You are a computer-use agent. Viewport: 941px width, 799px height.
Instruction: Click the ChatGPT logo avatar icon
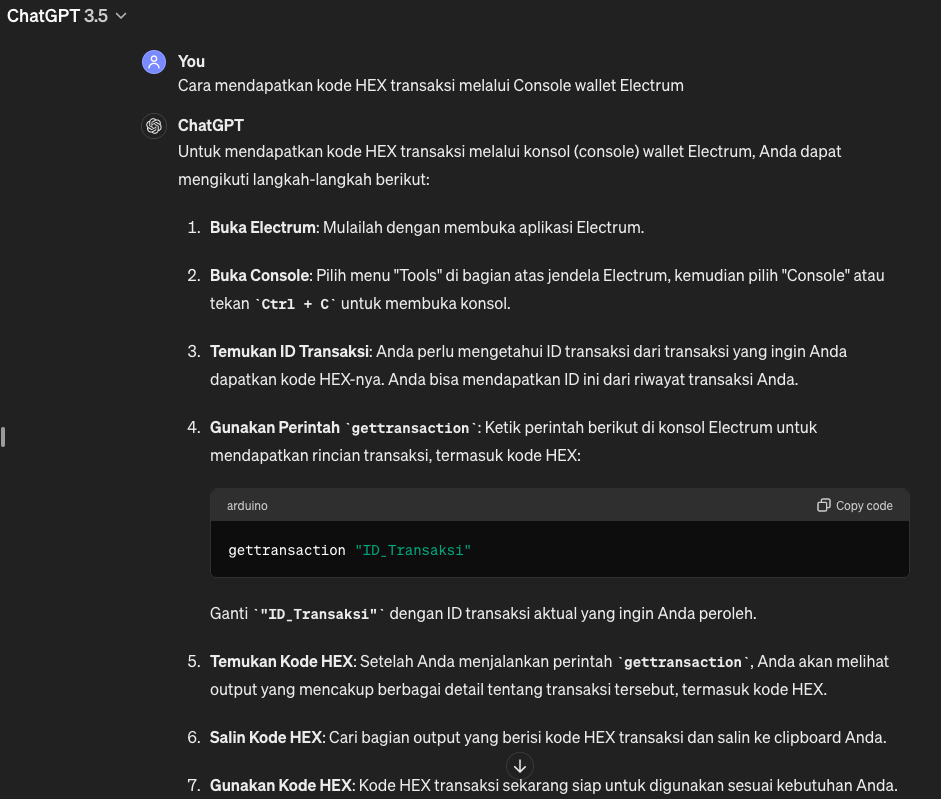click(154, 126)
